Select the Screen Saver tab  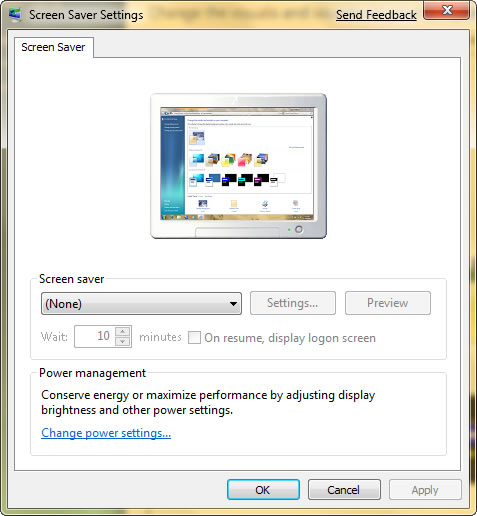click(x=53, y=47)
